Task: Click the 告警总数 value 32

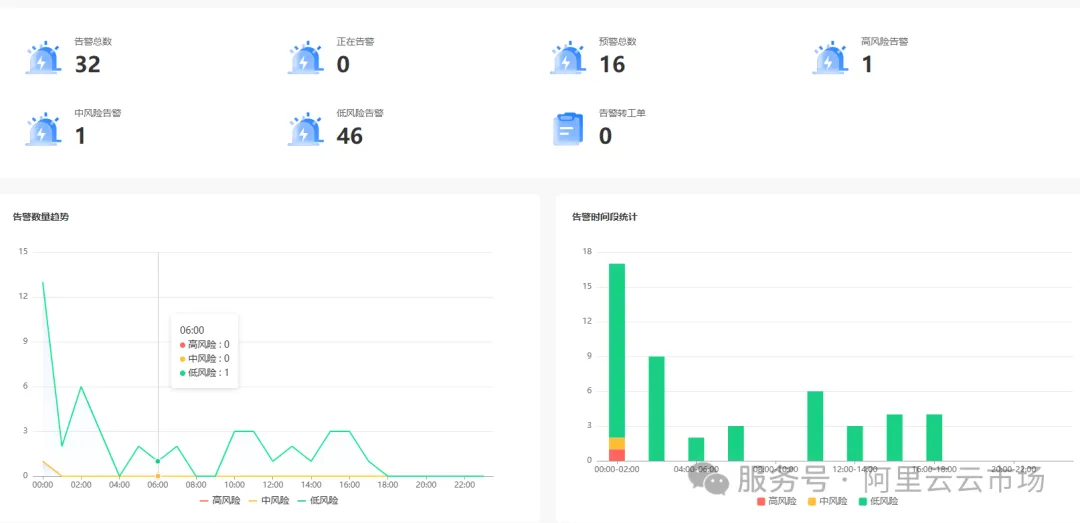Action: coord(87,64)
